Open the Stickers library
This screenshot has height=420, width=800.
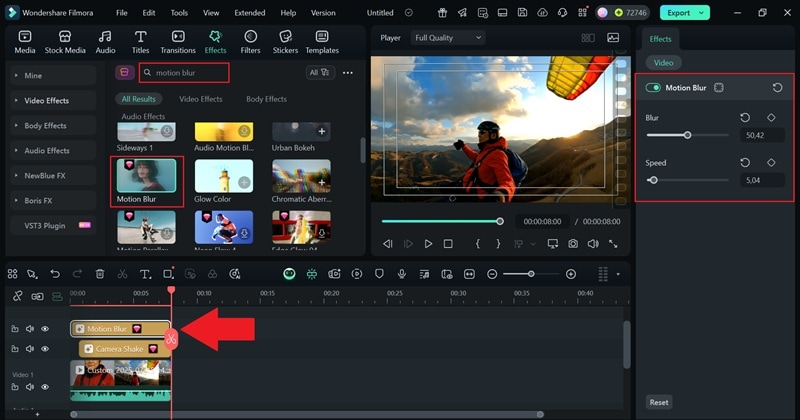tap(285, 42)
